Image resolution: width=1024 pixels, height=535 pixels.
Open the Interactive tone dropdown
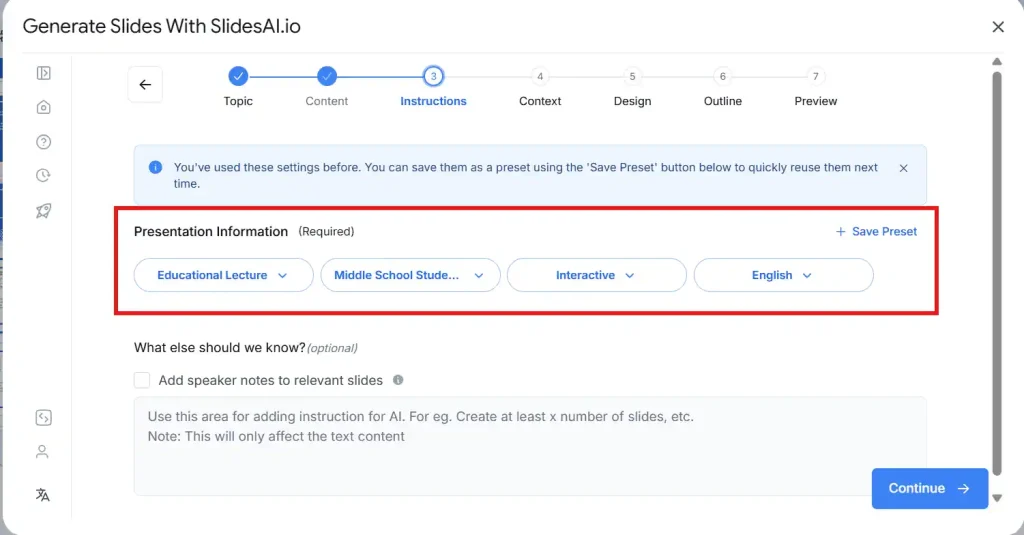[596, 275]
